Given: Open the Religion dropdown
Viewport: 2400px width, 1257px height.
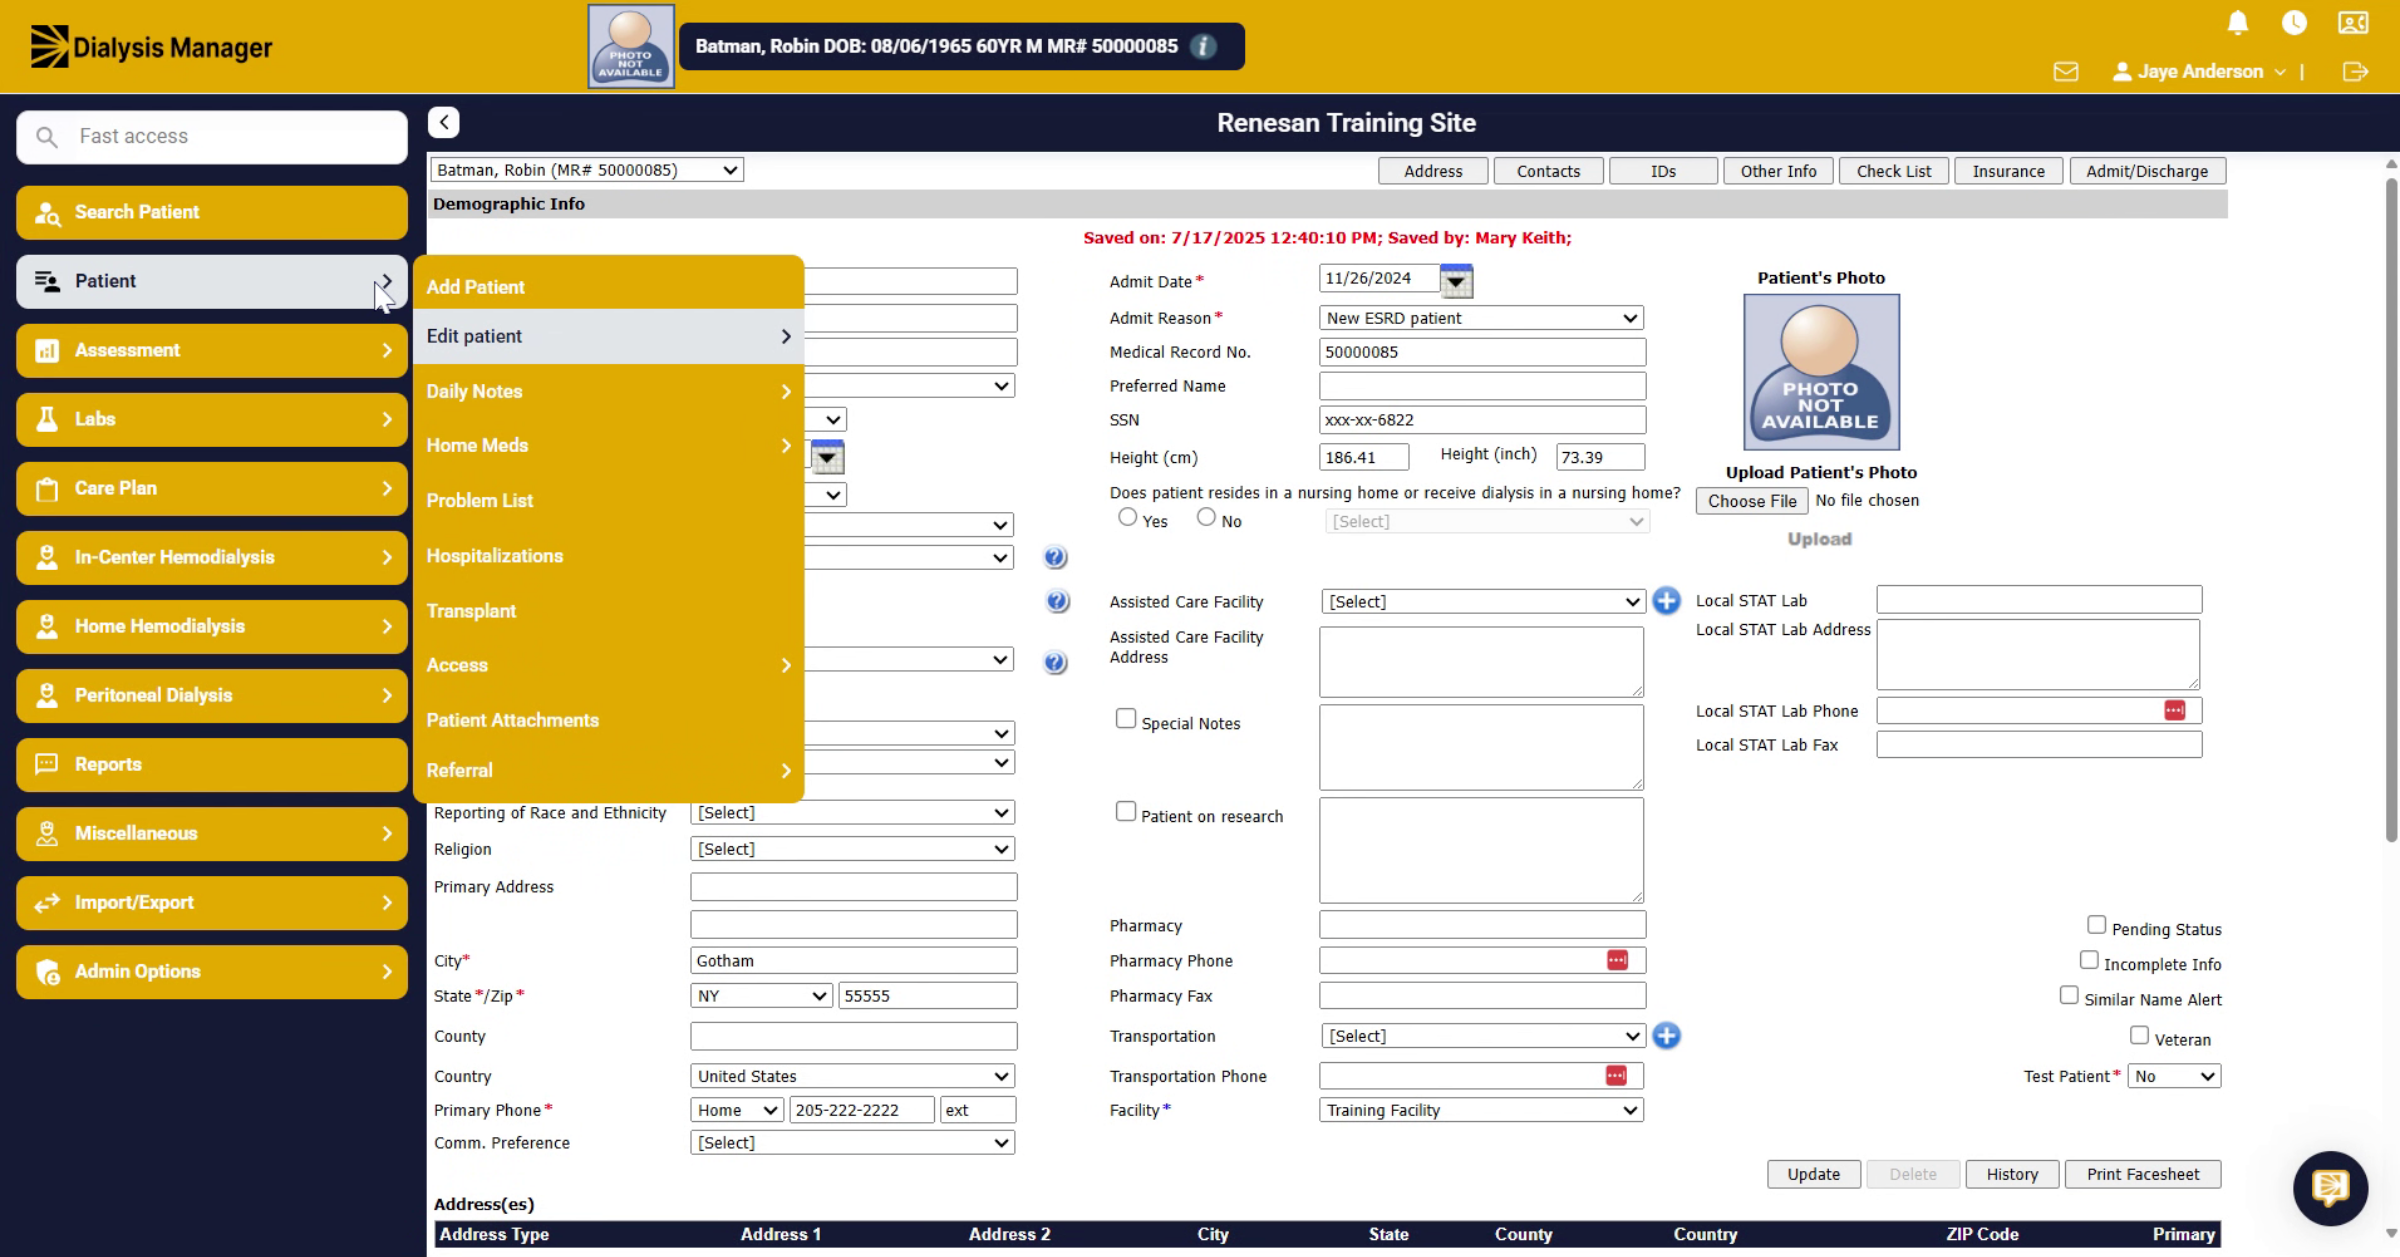Looking at the screenshot, I should tap(852, 849).
